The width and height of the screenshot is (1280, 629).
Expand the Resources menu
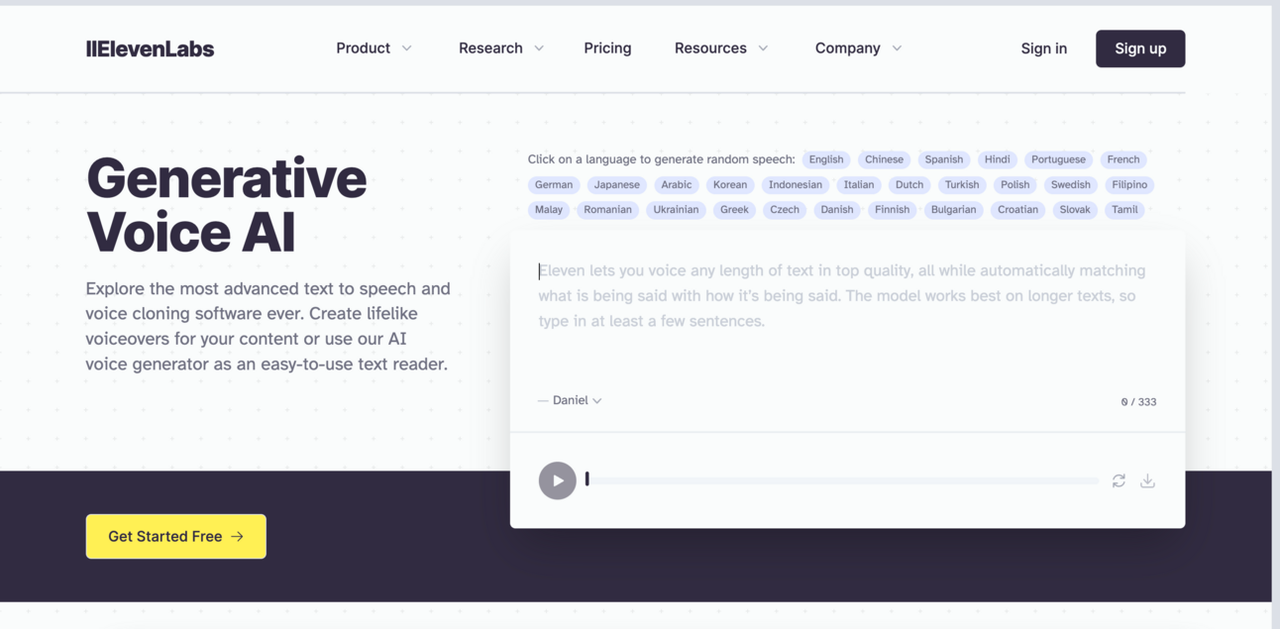coord(721,48)
